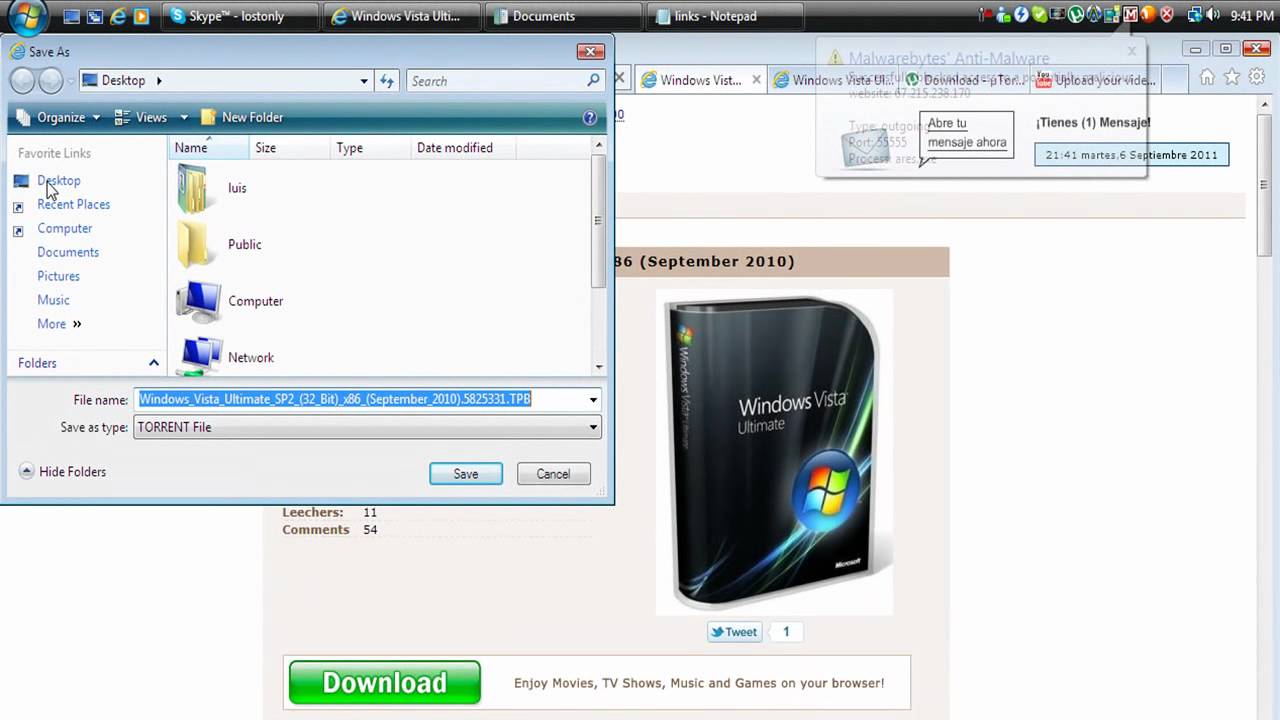Select the luis folder icon
Image resolution: width=1280 pixels, height=720 pixels.
click(x=192, y=188)
